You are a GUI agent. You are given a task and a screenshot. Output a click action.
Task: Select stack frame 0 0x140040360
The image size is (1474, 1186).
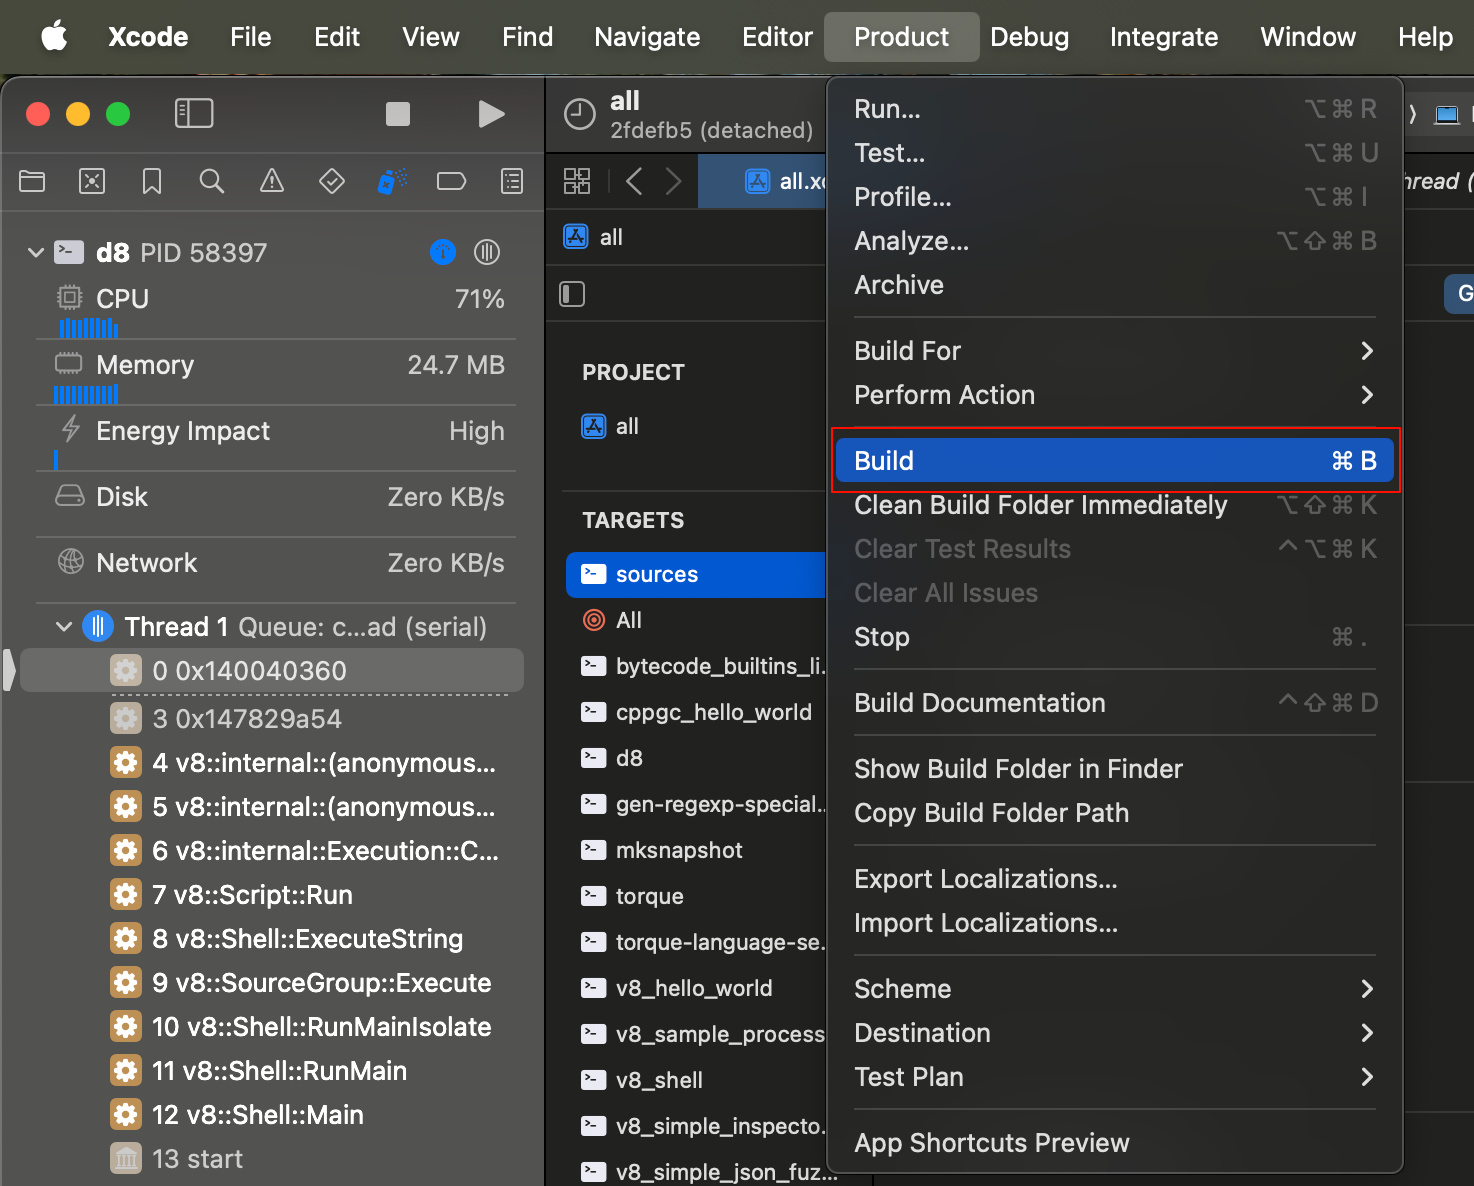(x=272, y=671)
